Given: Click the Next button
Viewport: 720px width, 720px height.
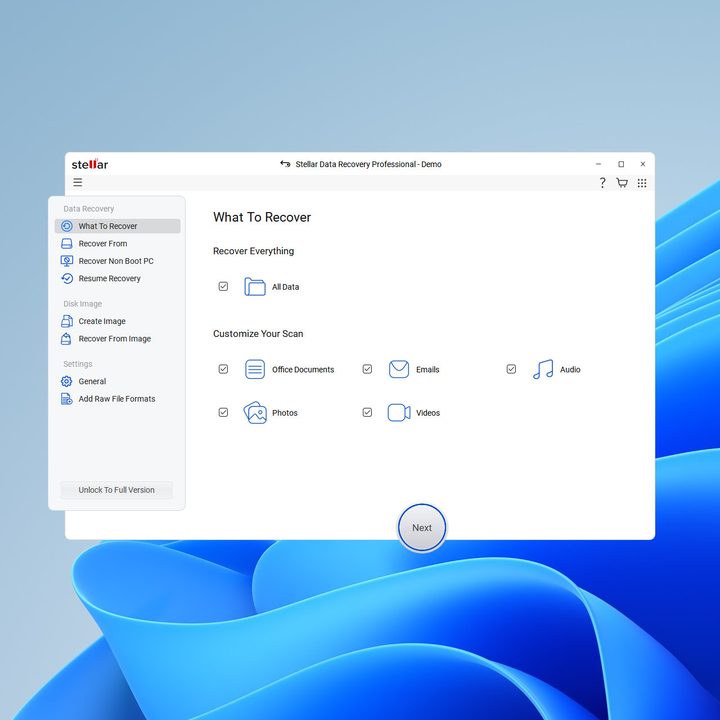Looking at the screenshot, I should coord(422,528).
